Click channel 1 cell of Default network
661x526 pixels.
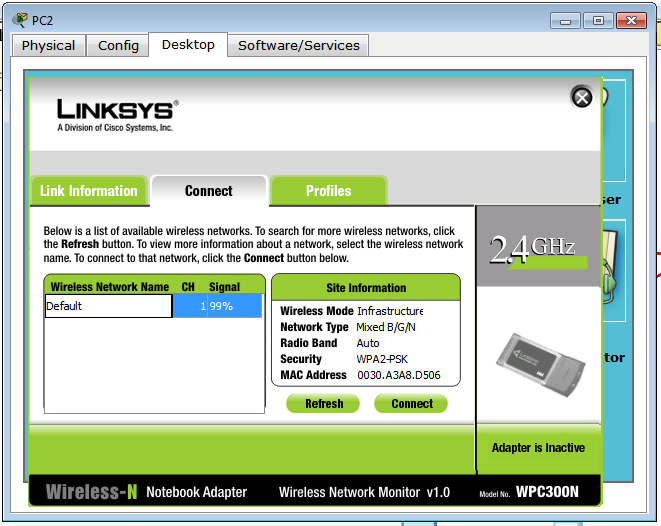tap(190, 306)
